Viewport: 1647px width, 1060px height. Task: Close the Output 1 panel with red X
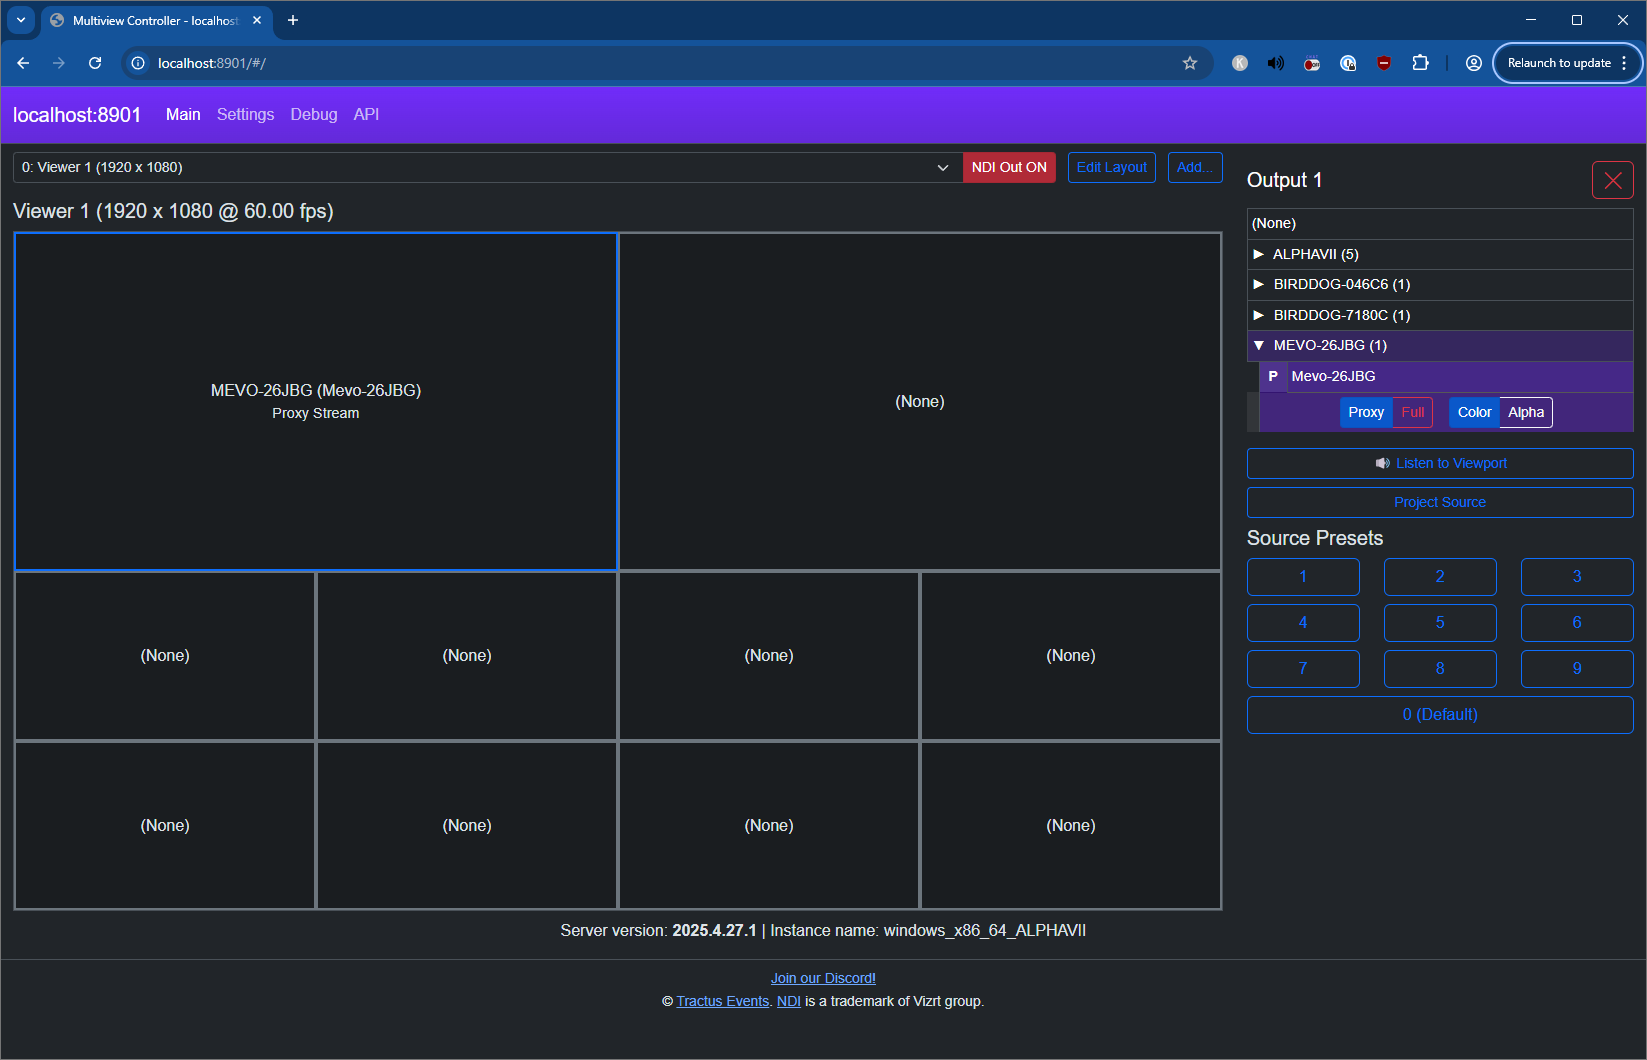point(1612,180)
